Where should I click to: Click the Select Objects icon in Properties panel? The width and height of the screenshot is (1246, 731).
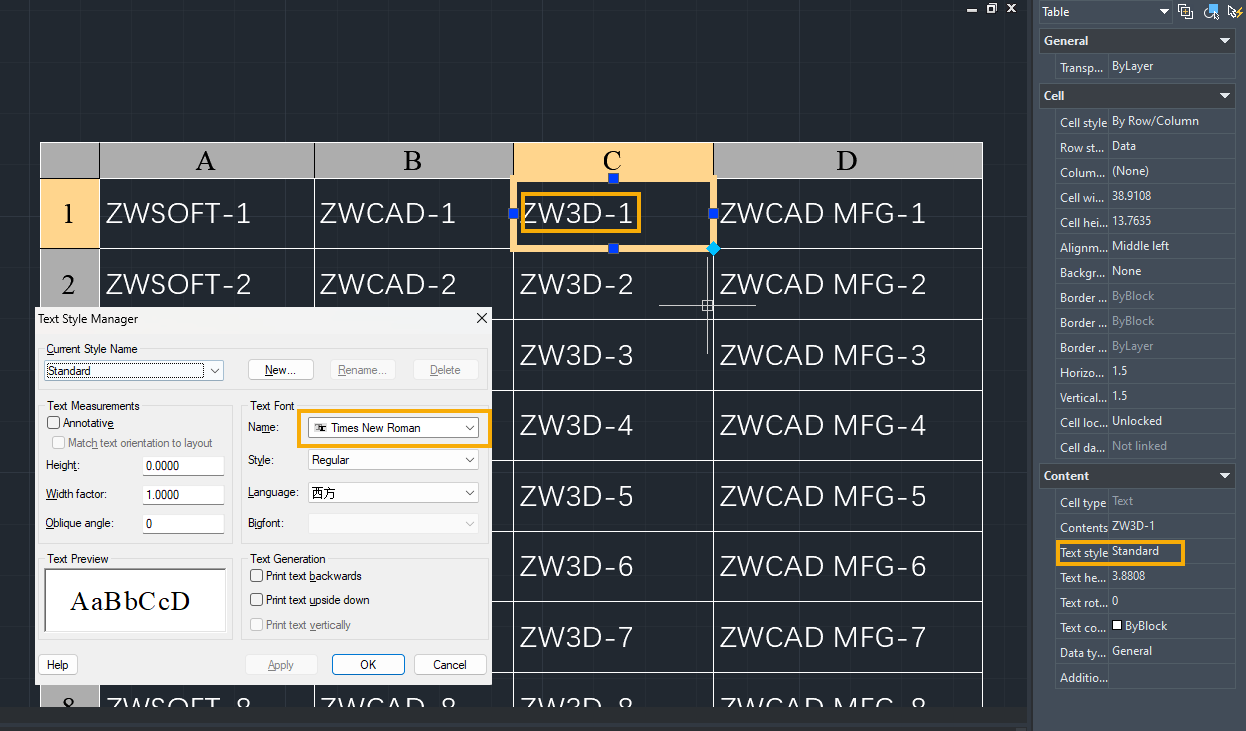[1211, 12]
